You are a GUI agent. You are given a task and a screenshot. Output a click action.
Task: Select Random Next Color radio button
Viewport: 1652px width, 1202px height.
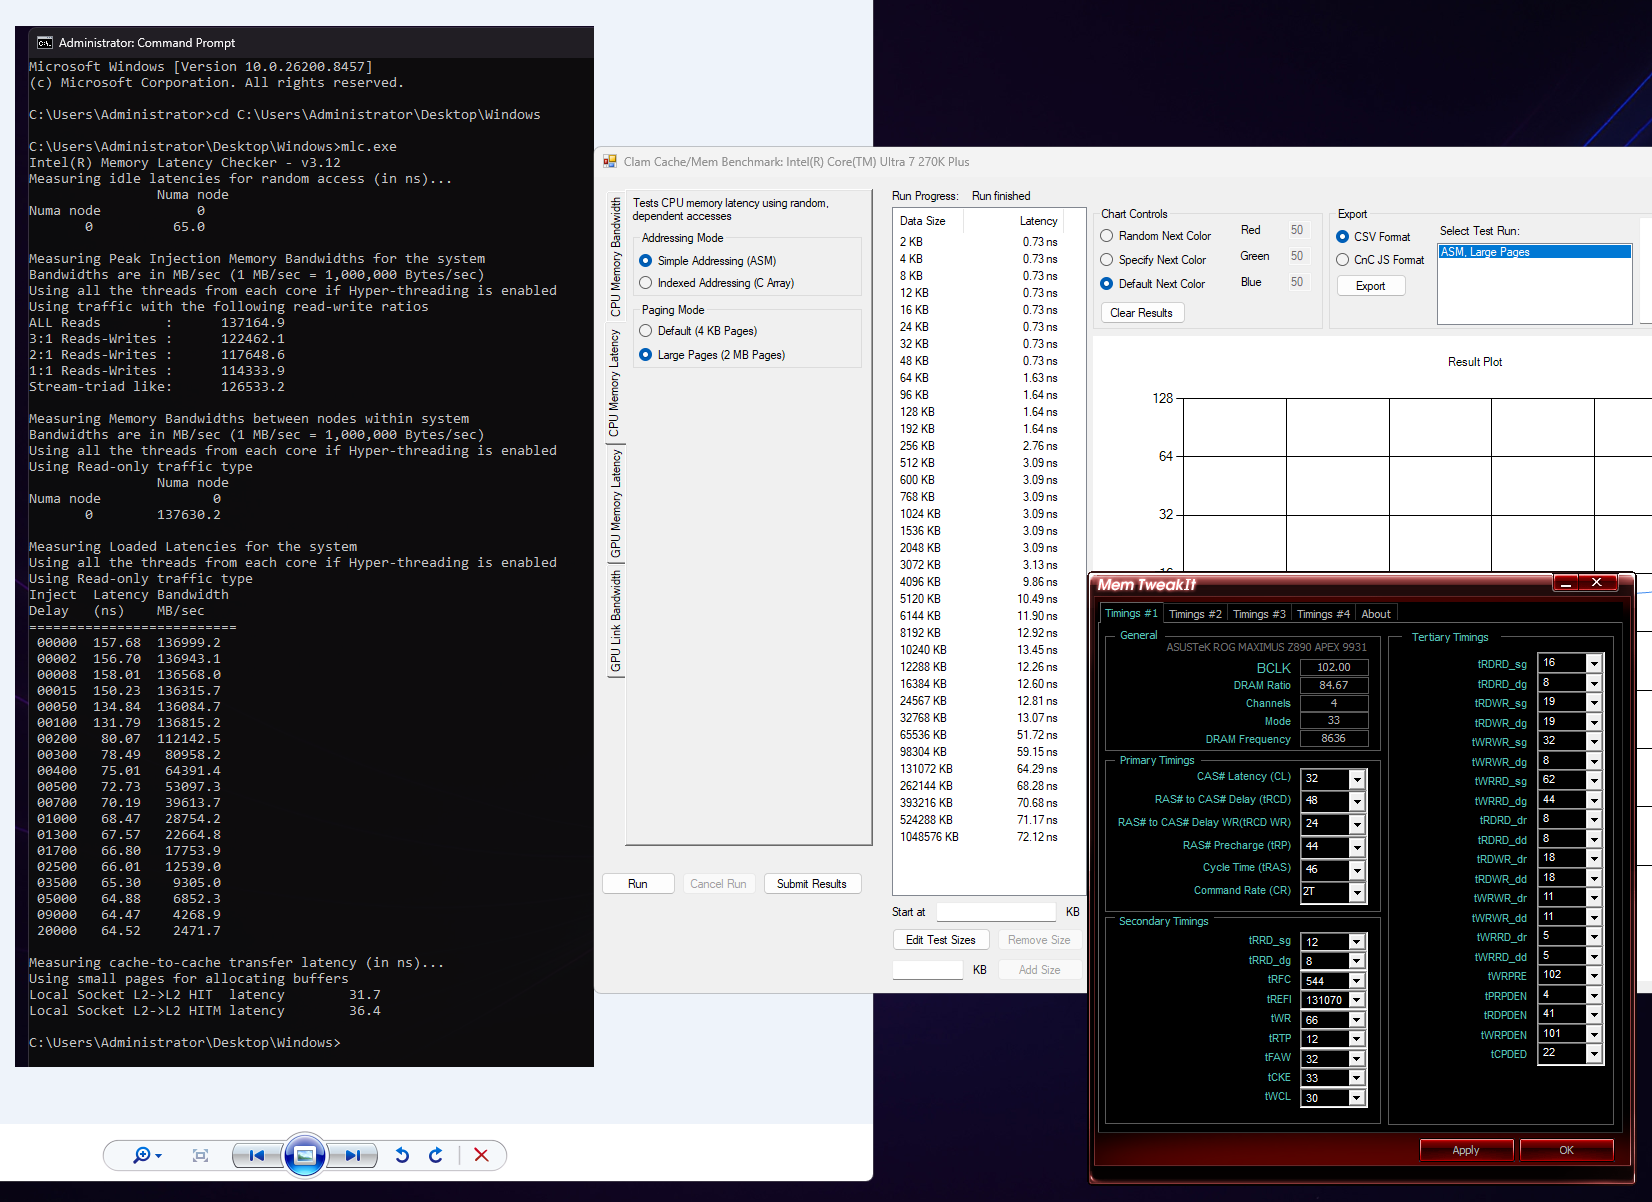[x=1155, y=236]
